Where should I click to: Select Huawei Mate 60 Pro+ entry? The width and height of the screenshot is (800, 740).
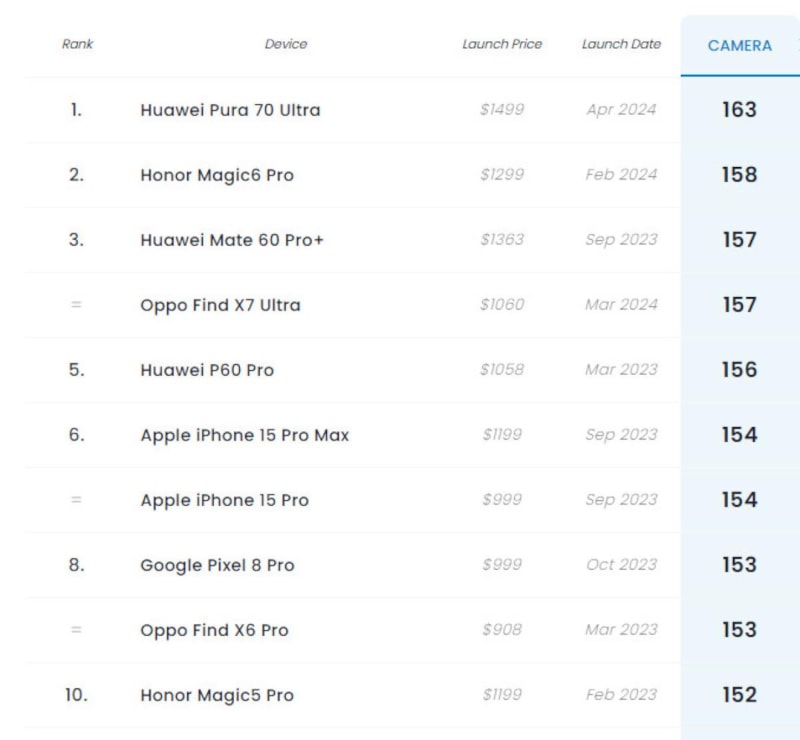(232, 240)
